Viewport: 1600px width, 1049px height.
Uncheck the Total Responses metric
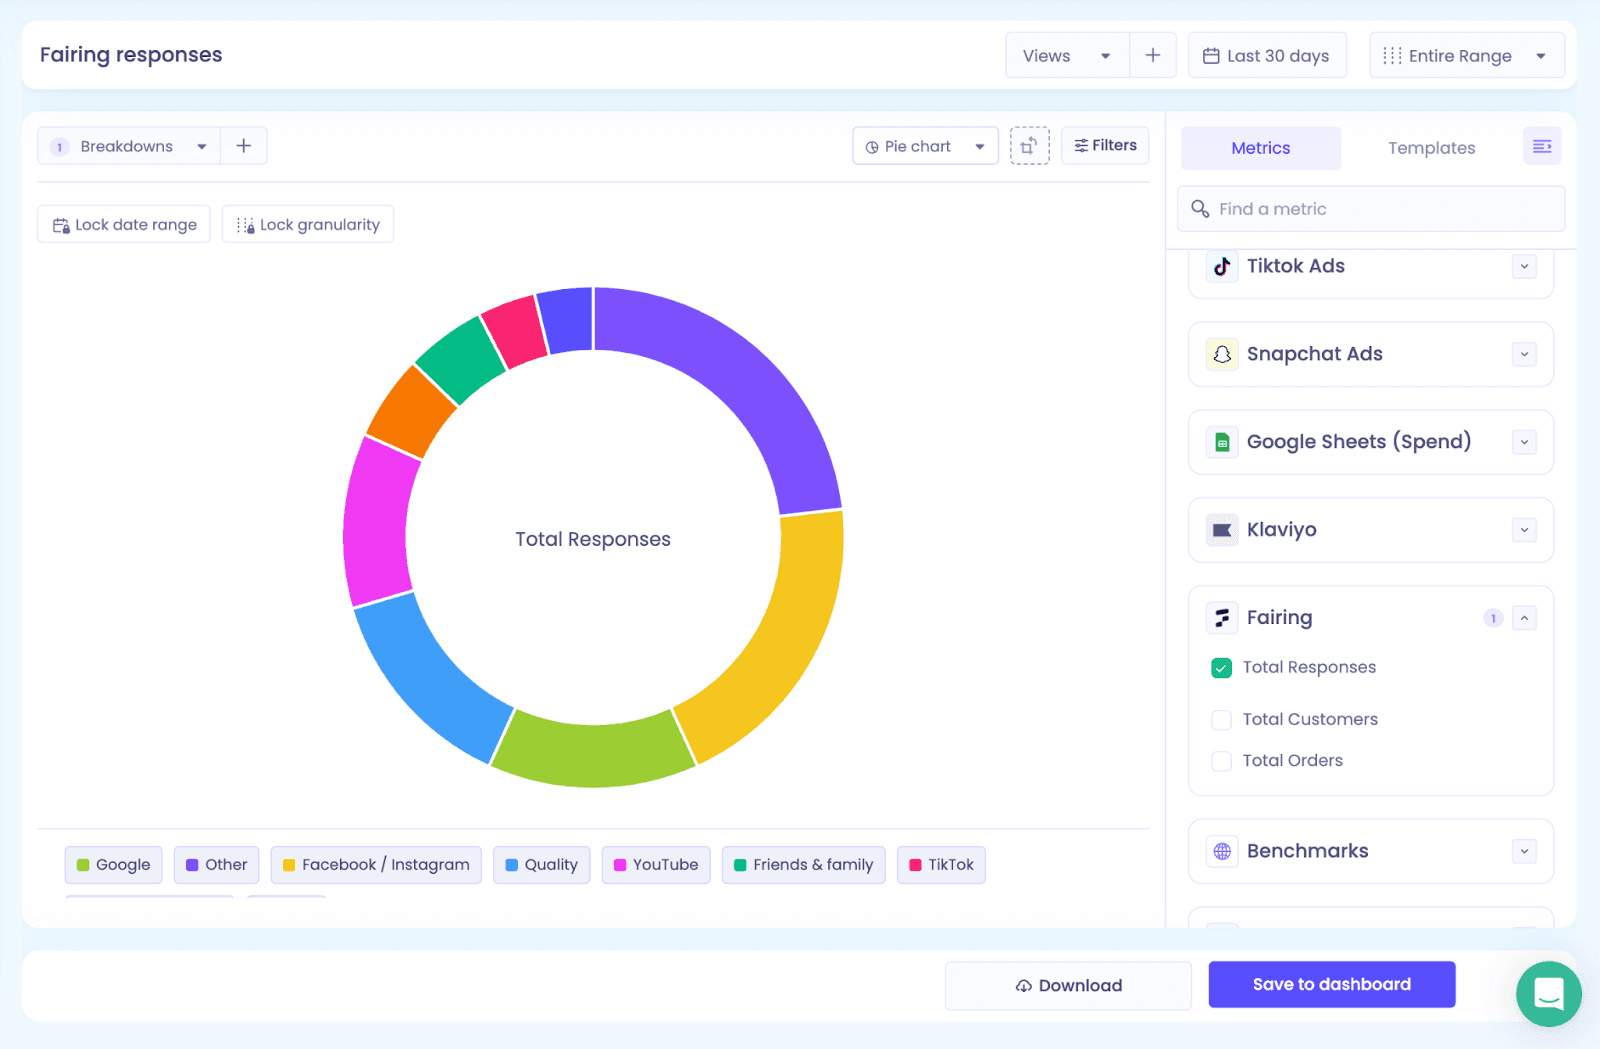1221,668
